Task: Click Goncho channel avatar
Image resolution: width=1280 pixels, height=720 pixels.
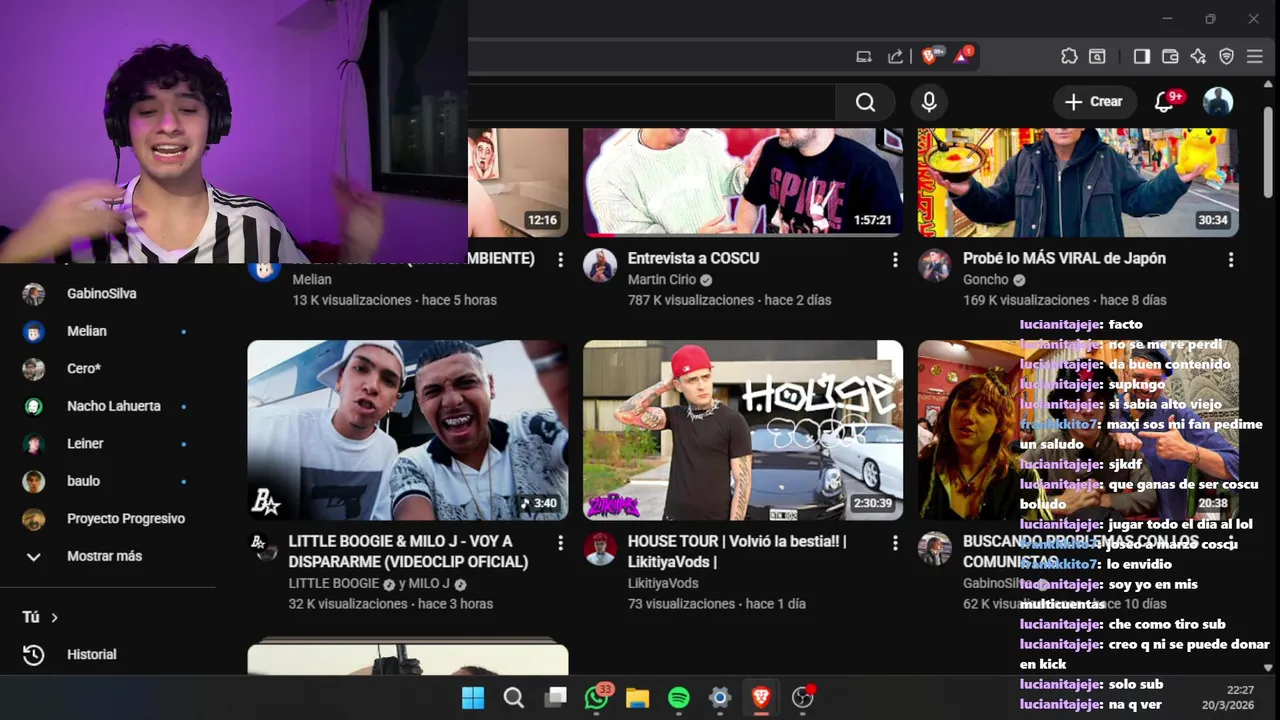Action: pos(935,265)
